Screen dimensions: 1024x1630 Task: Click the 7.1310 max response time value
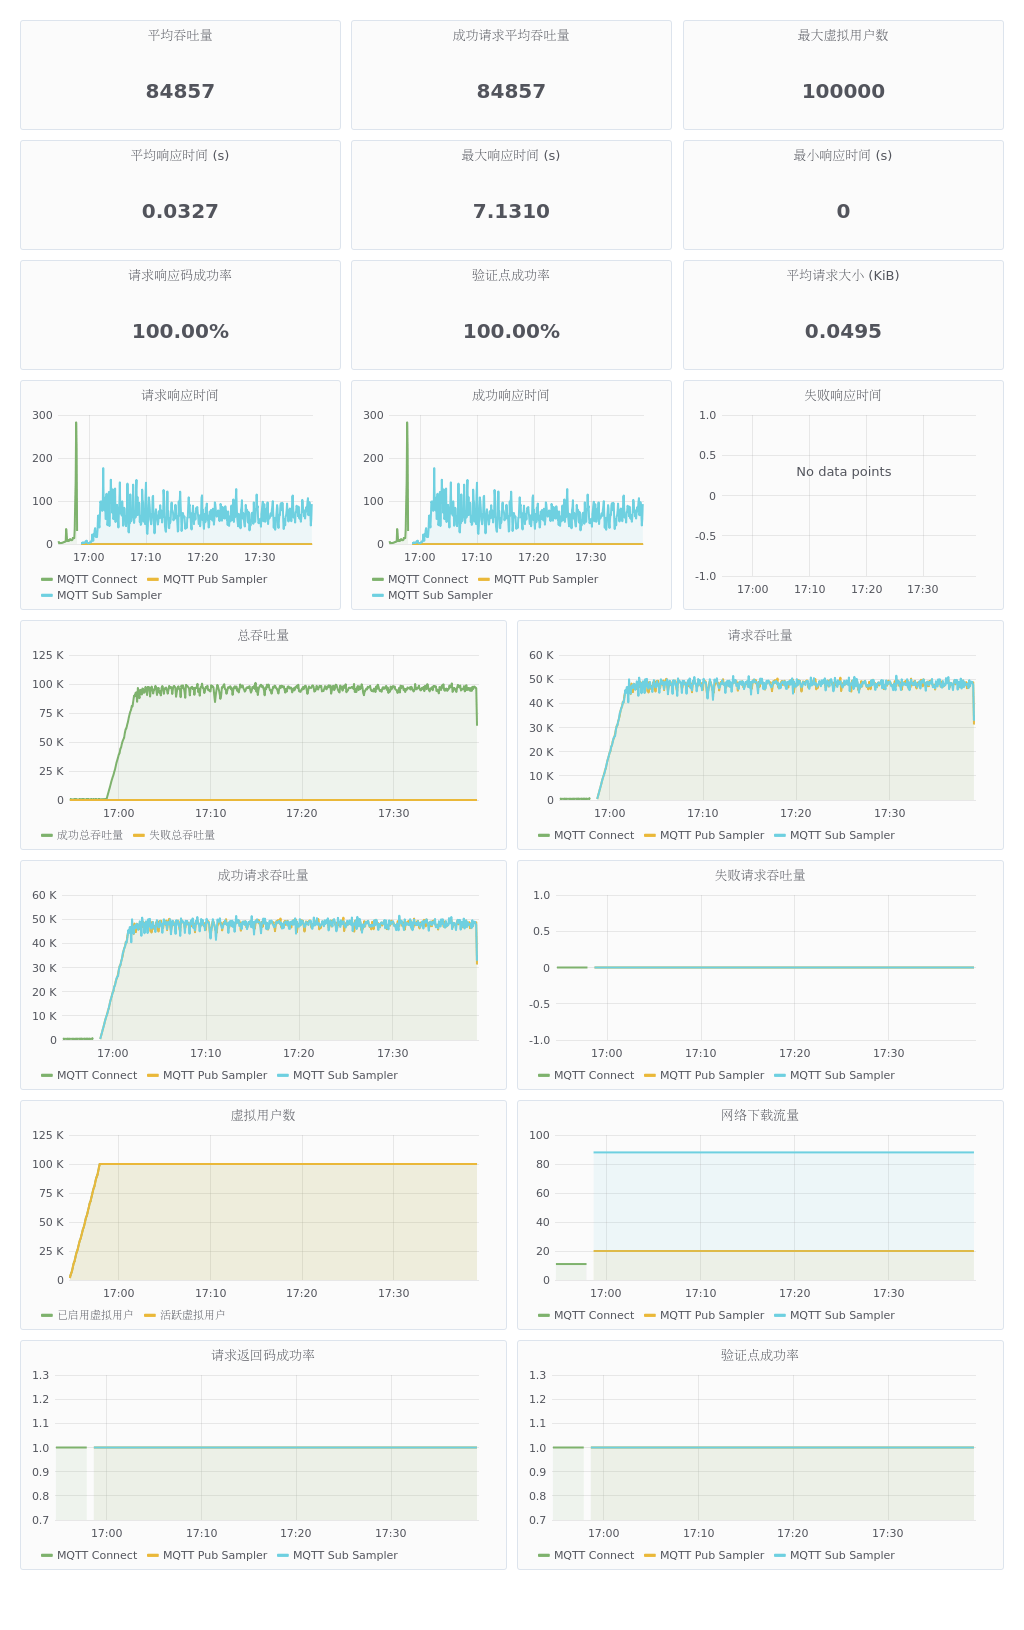511,211
